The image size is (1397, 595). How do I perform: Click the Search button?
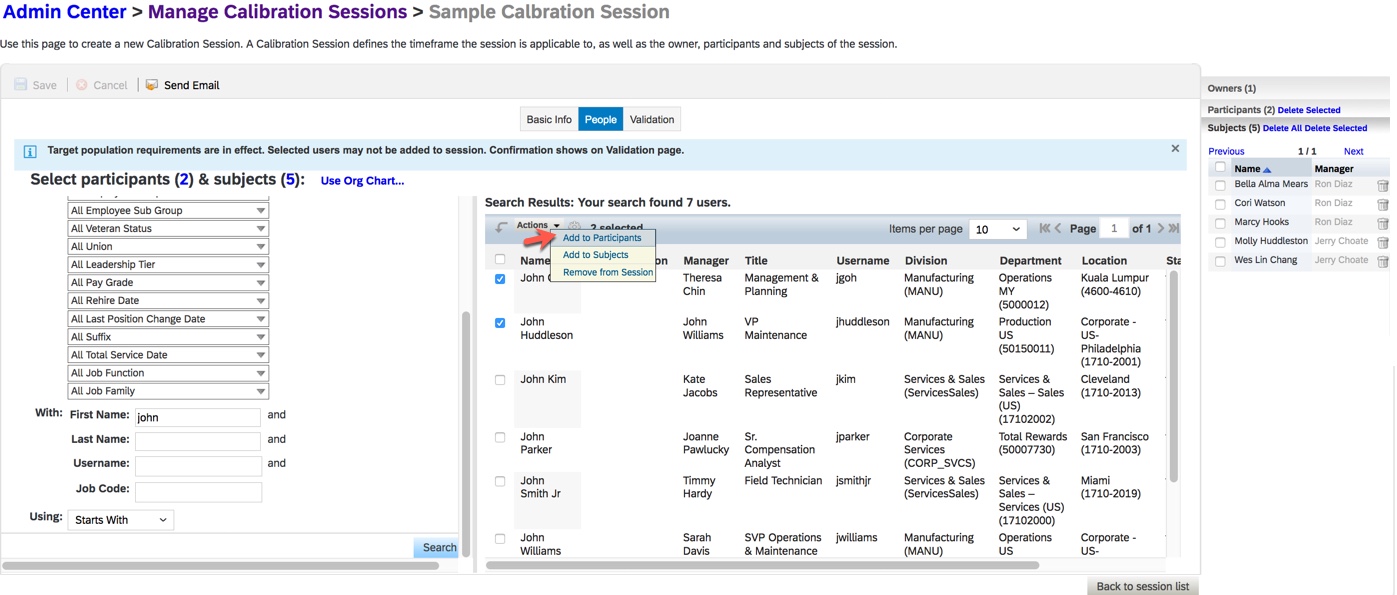437,547
